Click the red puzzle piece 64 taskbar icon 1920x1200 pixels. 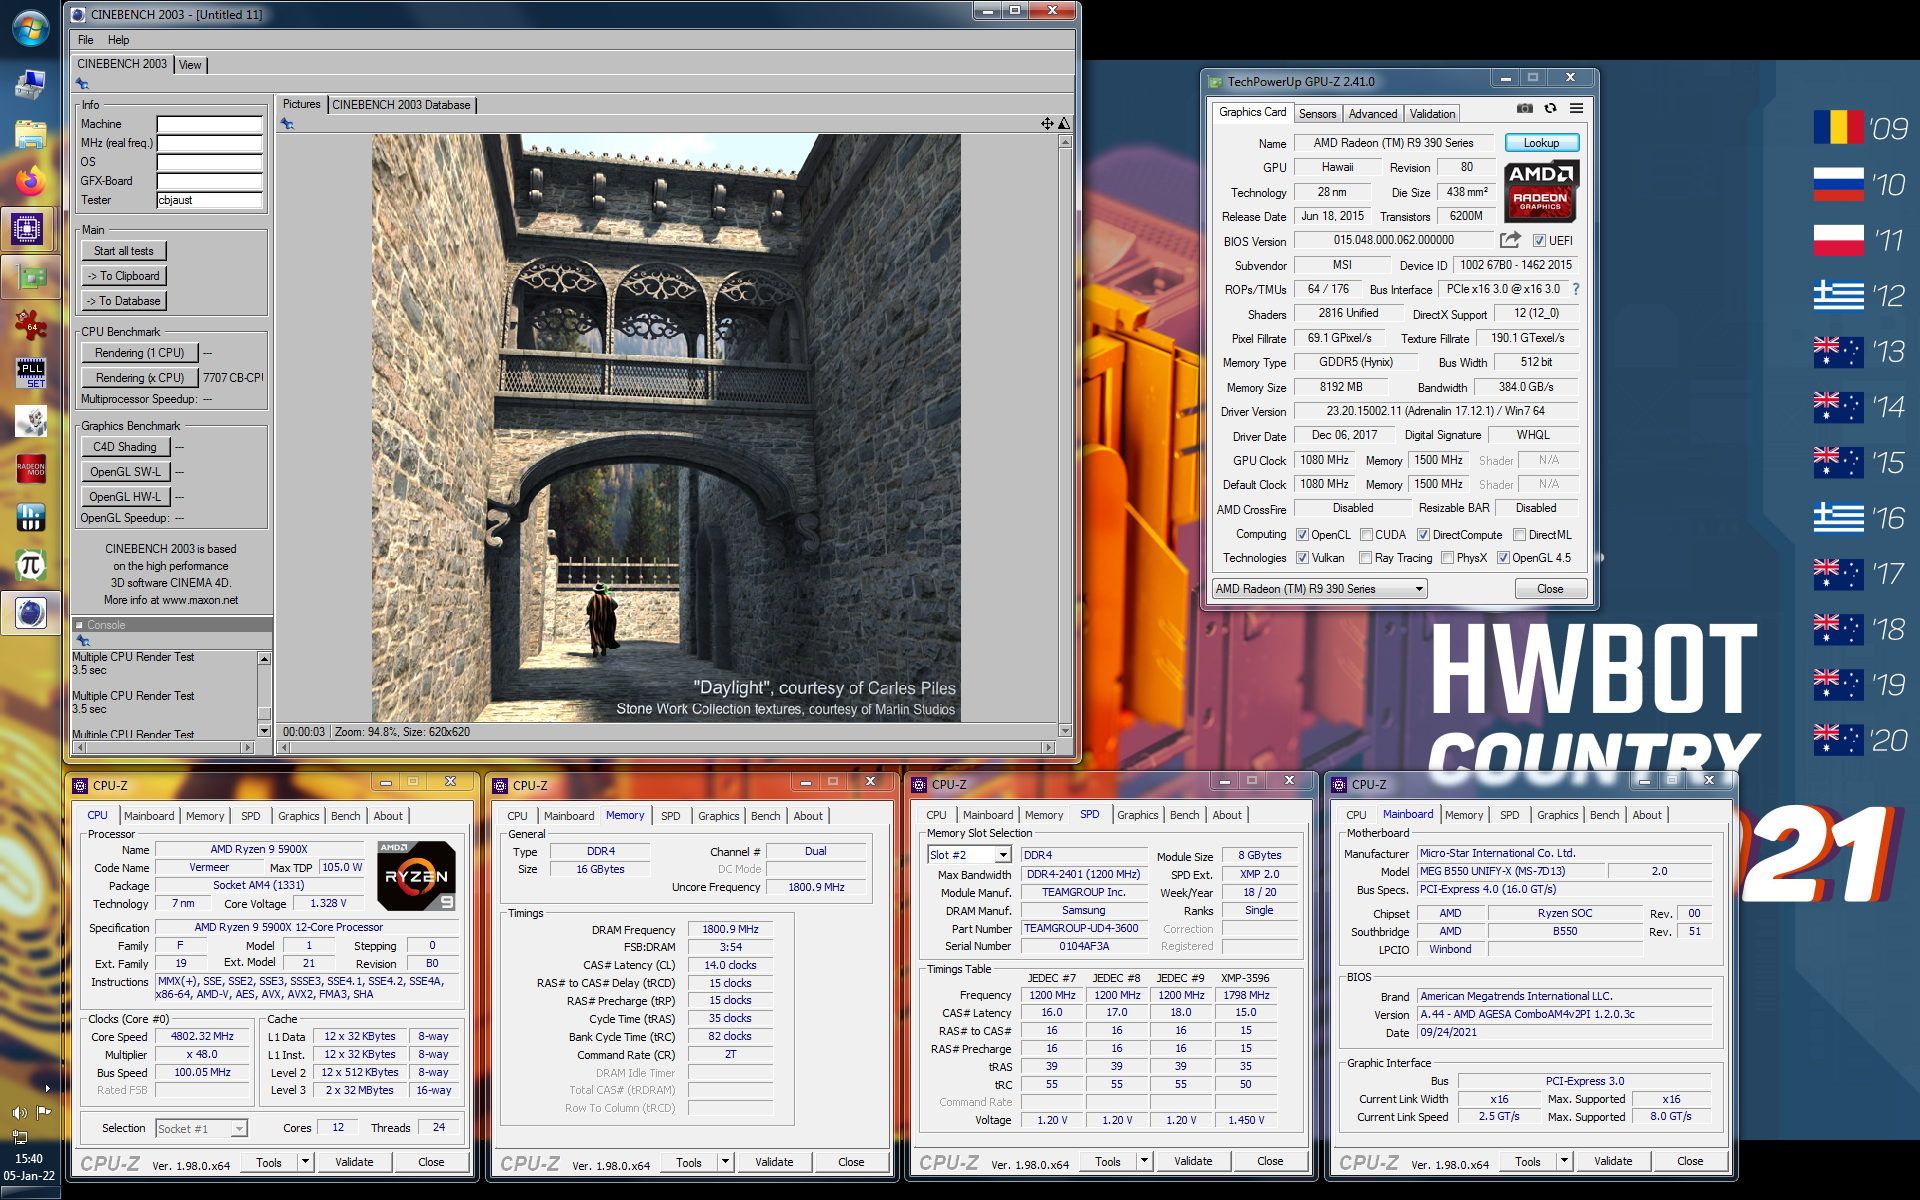coord(30,325)
